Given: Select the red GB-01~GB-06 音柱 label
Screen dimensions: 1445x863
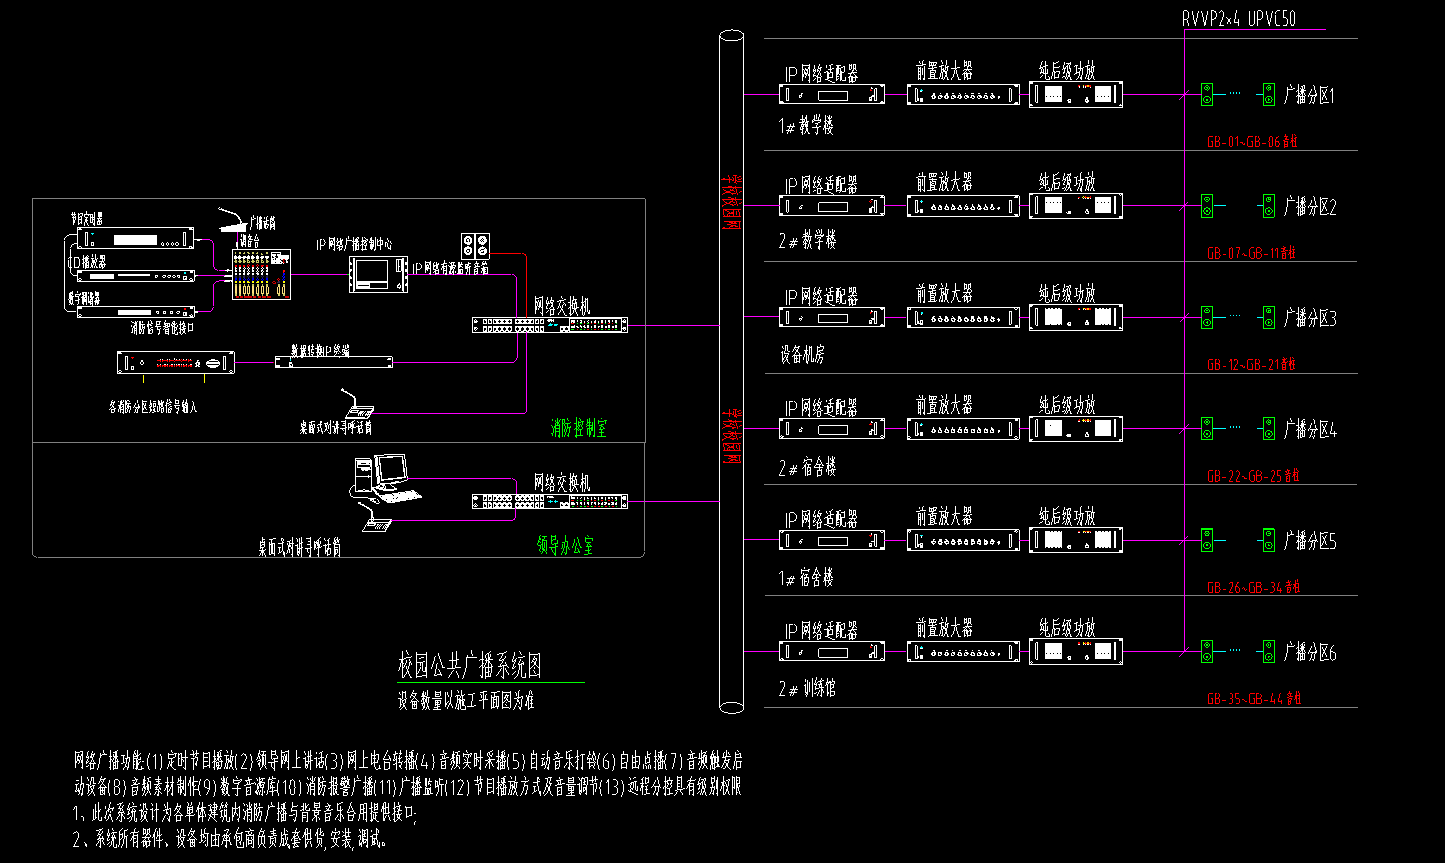Looking at the screenshot, I should [1252, 142].
